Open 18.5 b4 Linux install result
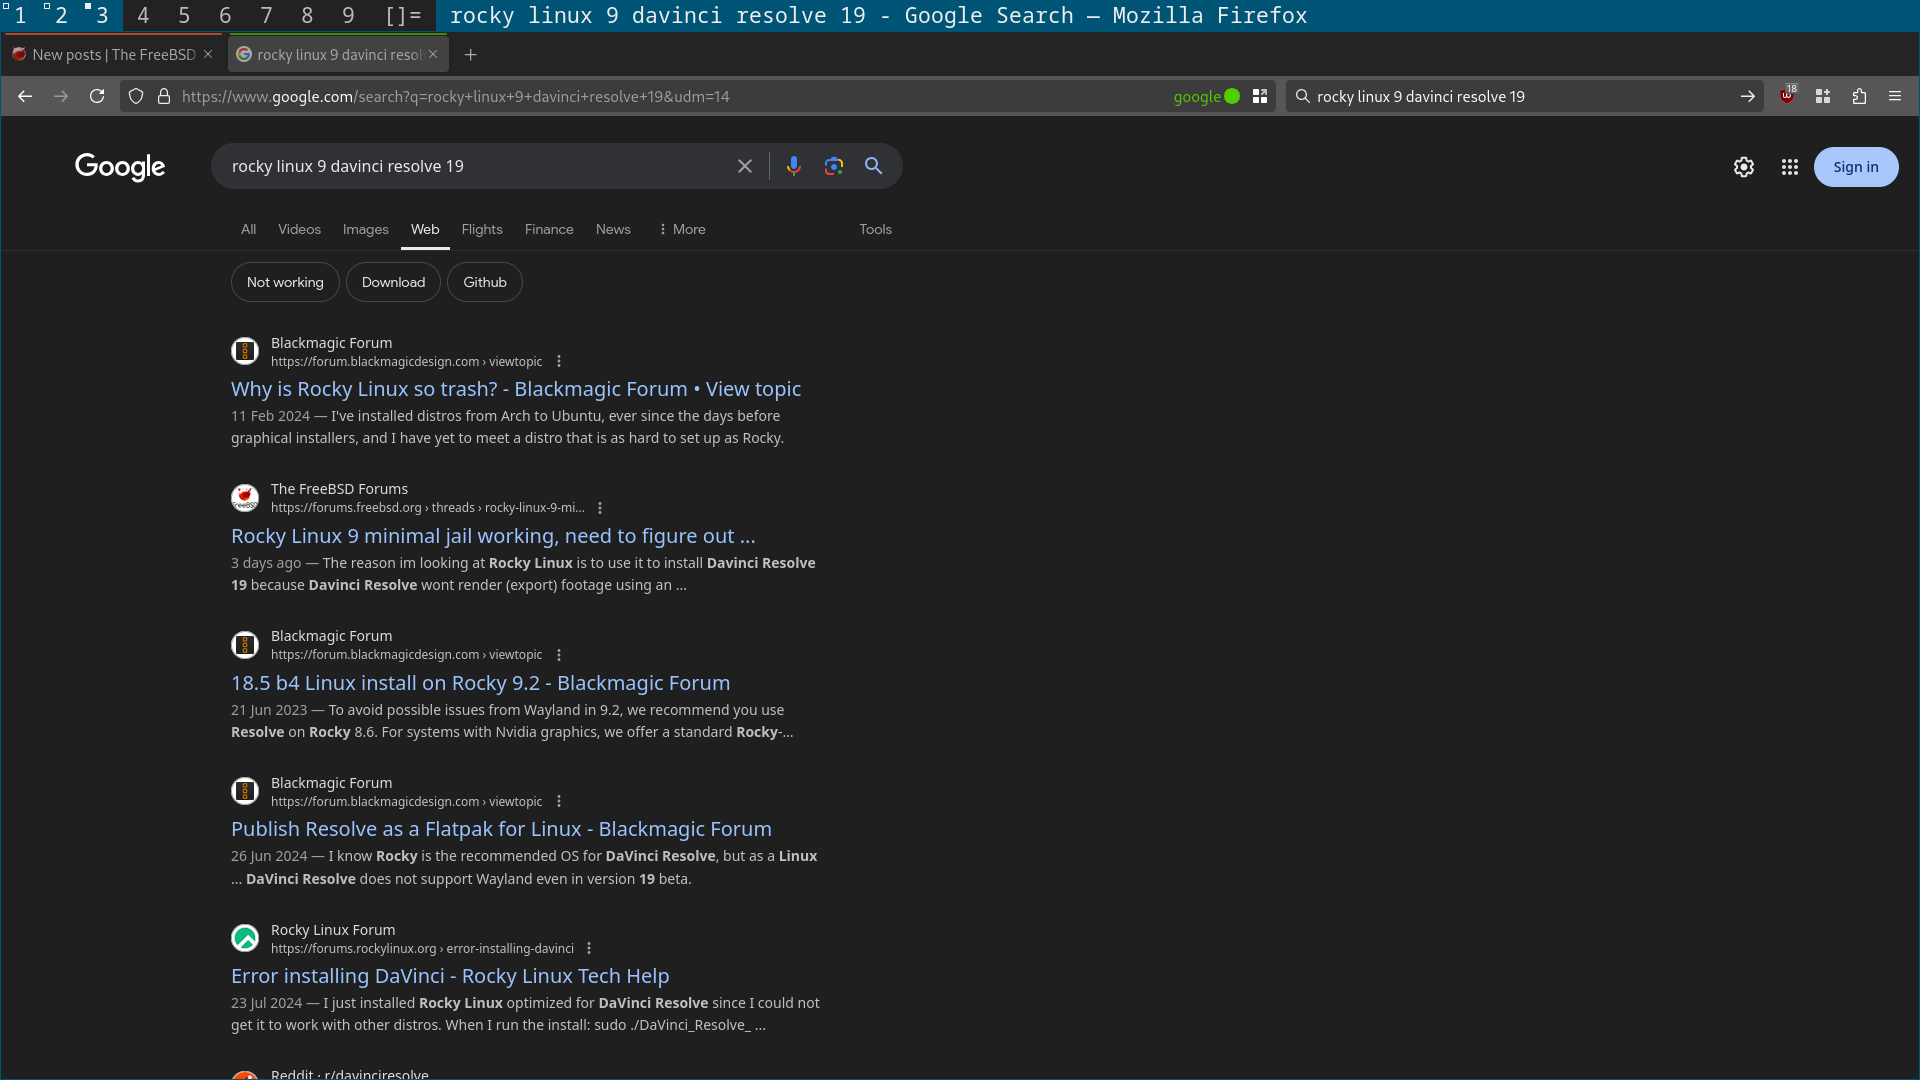Screen dimensions: 1920x1080 click(480, 683)
